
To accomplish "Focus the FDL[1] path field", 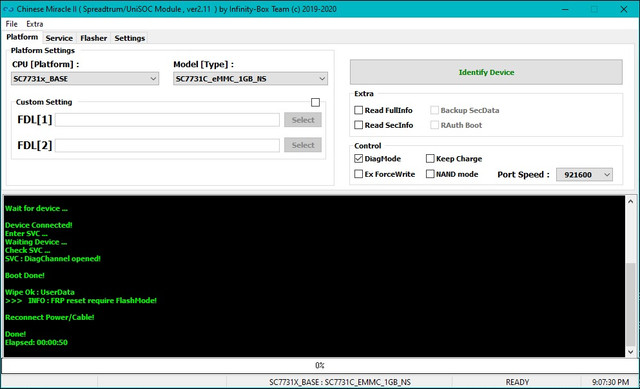I will tap(167, 120).
